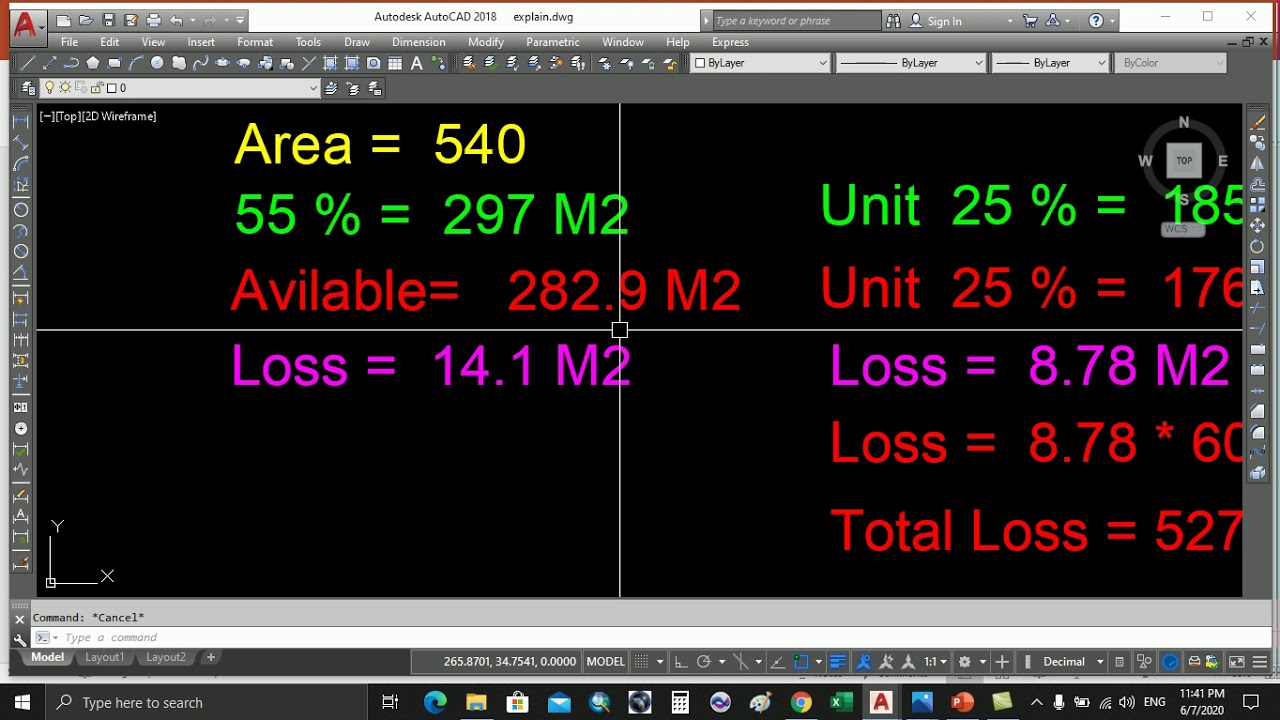Viewport: 1280px width, 720px height.
Task: Click the Save icon in Quick Access toolbar
Action: click(x=108, y=20)
